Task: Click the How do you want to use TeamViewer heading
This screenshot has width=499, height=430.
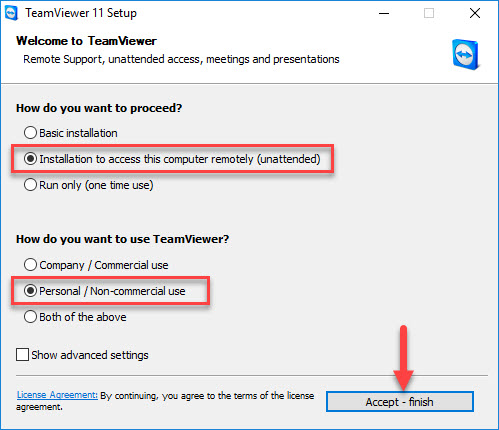Action: pos(123,239)
